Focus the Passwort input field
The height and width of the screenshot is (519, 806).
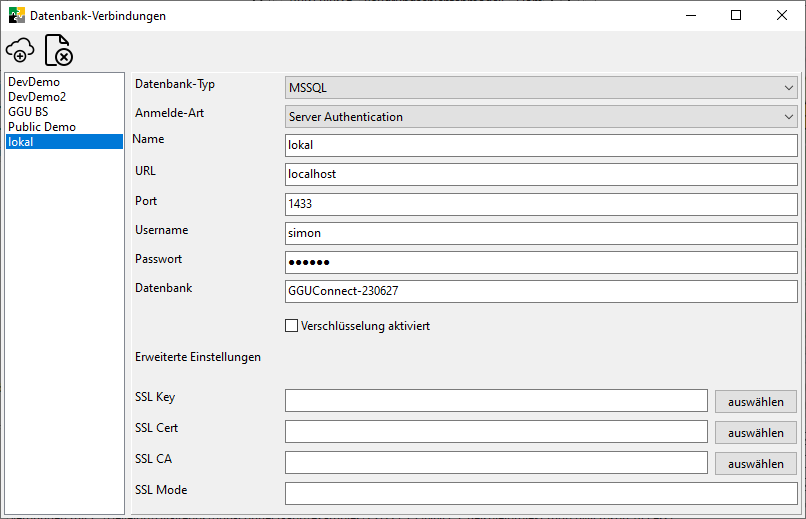click(x=541, y=262)
